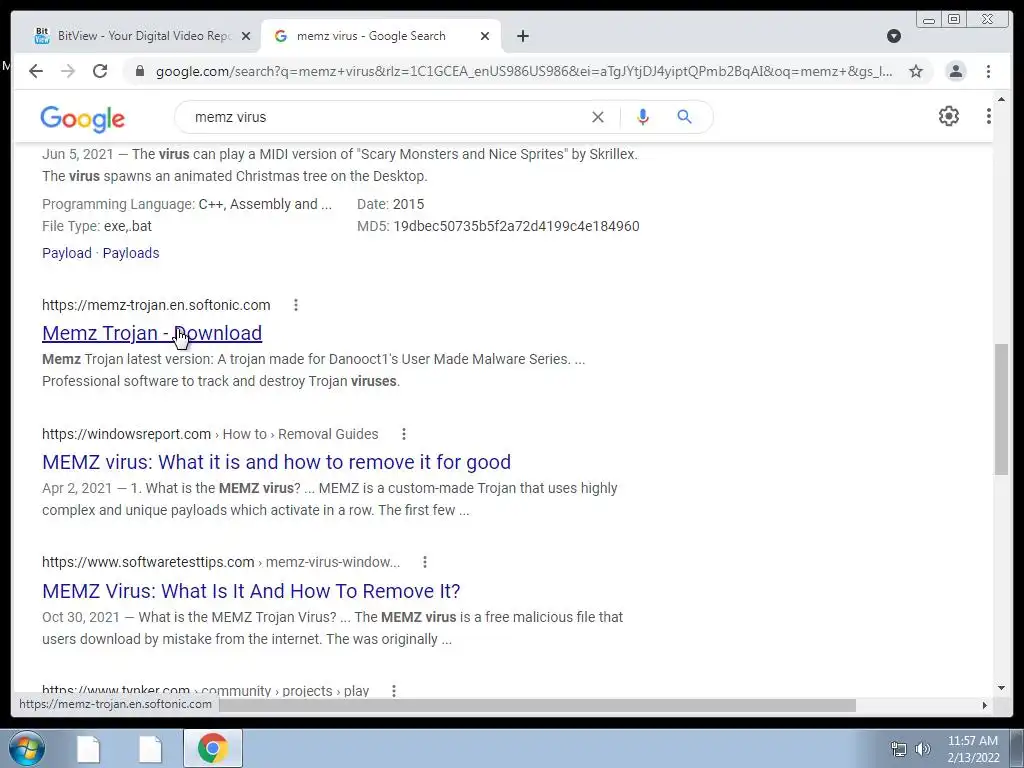The width and height of the screenshot is (1024, 768).
Task: Click the horizontal scroll right arrow
Action: (985, 705)
